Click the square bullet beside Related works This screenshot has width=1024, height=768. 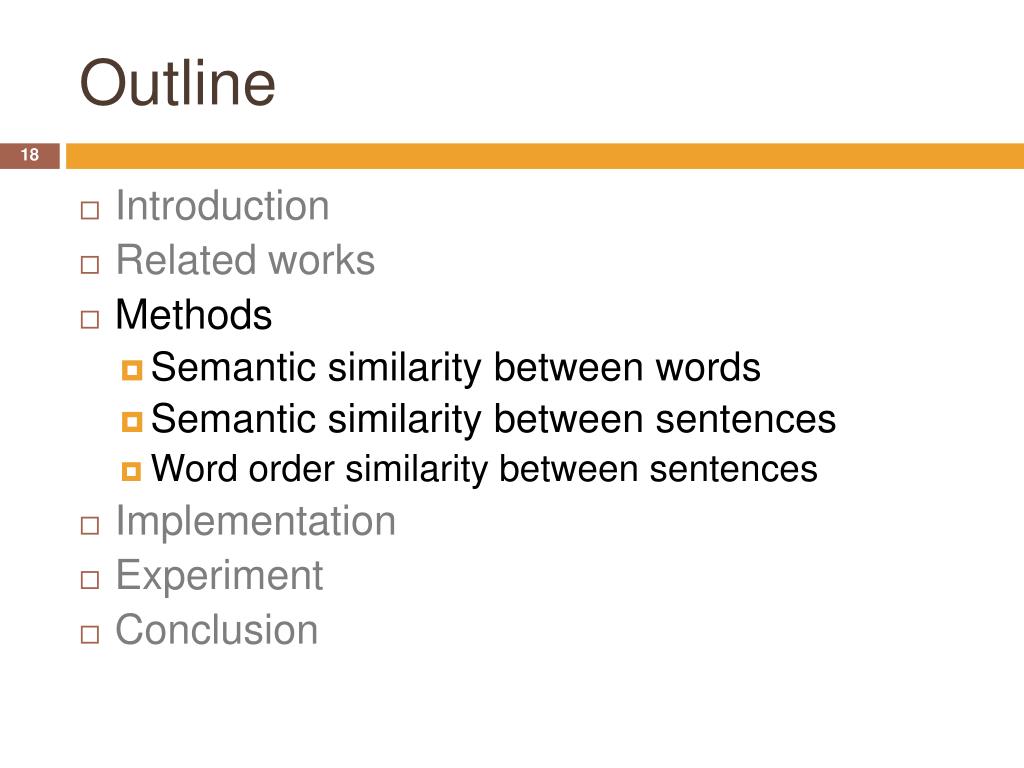(90, 264)
